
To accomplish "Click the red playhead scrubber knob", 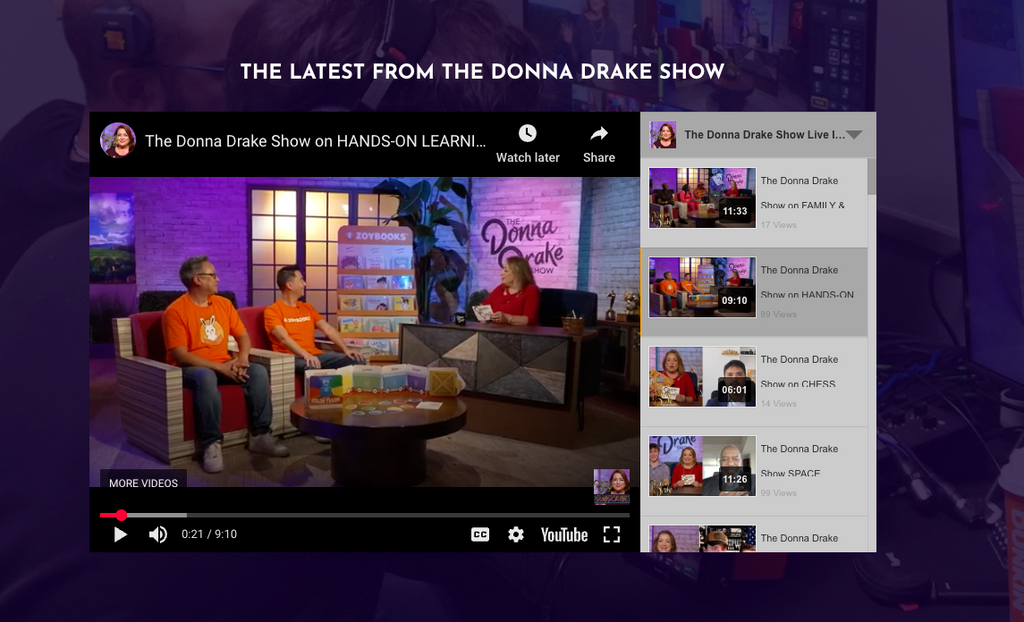I will (121, 515).
